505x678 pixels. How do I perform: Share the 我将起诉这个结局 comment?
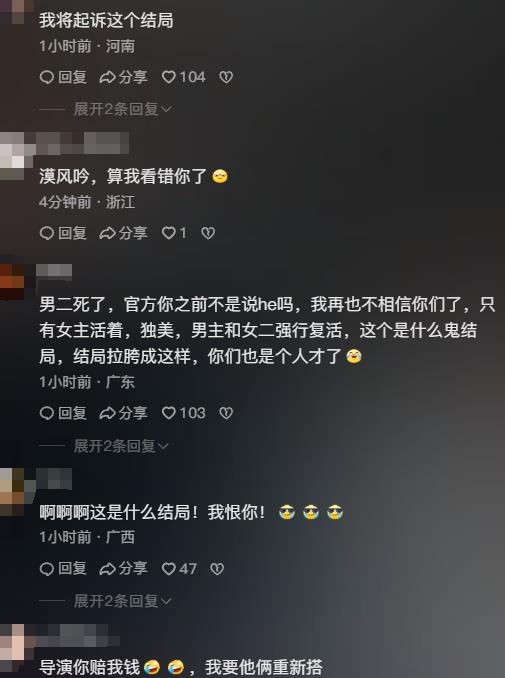pos(124,77)
